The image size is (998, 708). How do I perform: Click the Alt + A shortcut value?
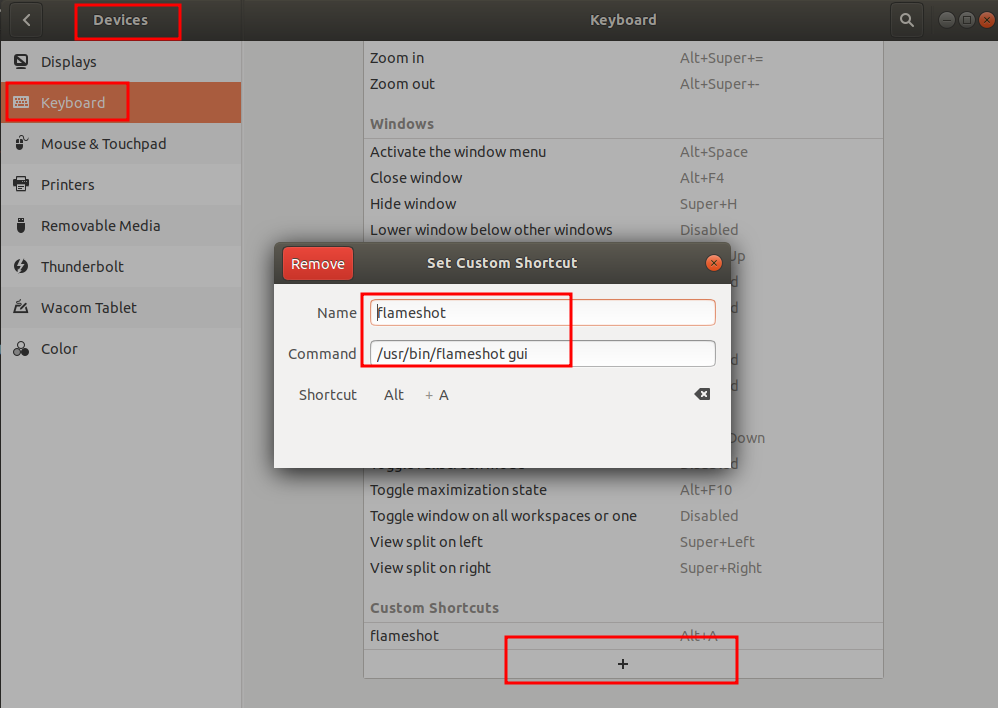[416, 395]
